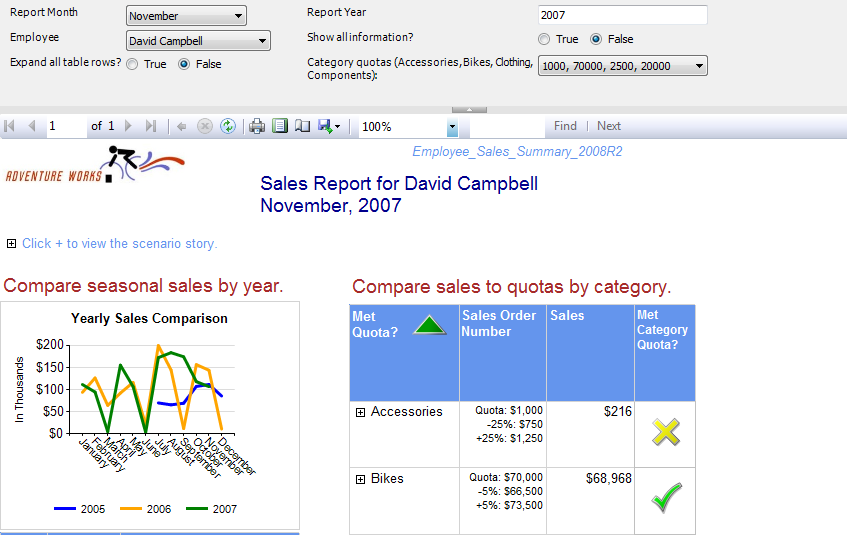Expand the Accessories row
847x535 pixels.
pos(360,412)
